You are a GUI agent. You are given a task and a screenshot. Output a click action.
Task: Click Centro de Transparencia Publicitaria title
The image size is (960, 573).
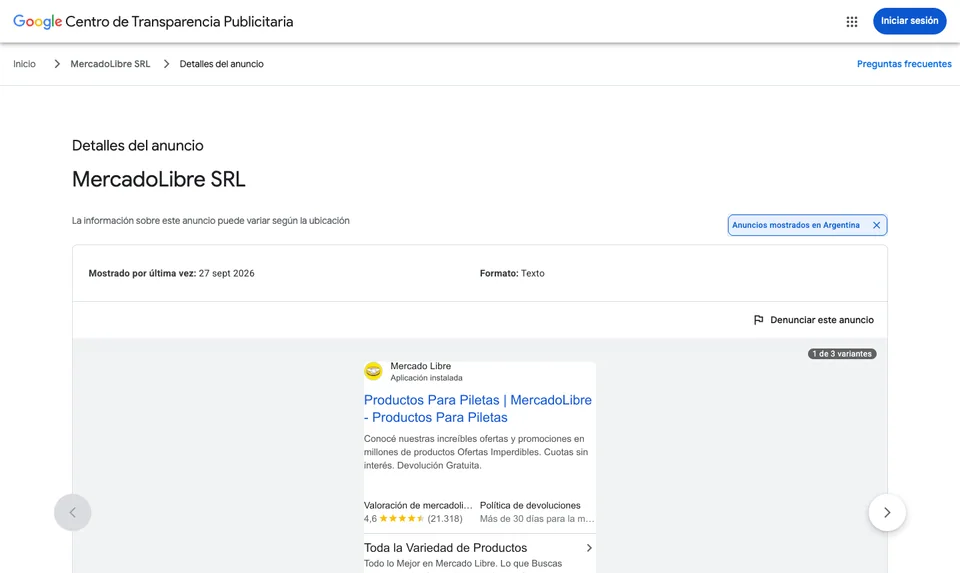pyautogui.click(x=179, y=21)
